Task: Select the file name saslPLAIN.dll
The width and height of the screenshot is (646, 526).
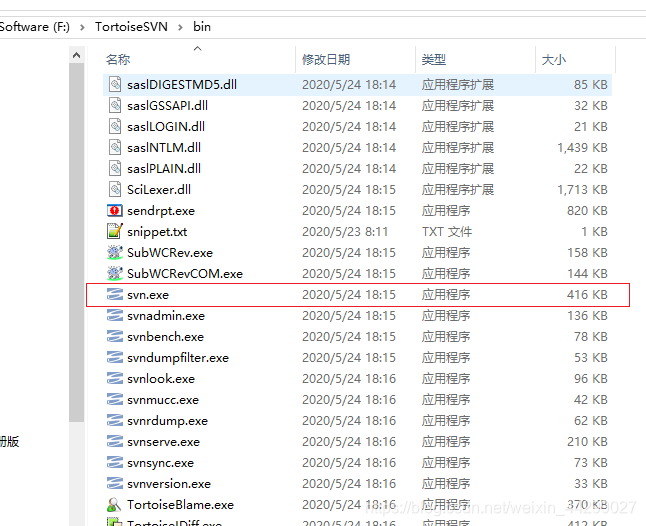Action: [x=164, y=168]
